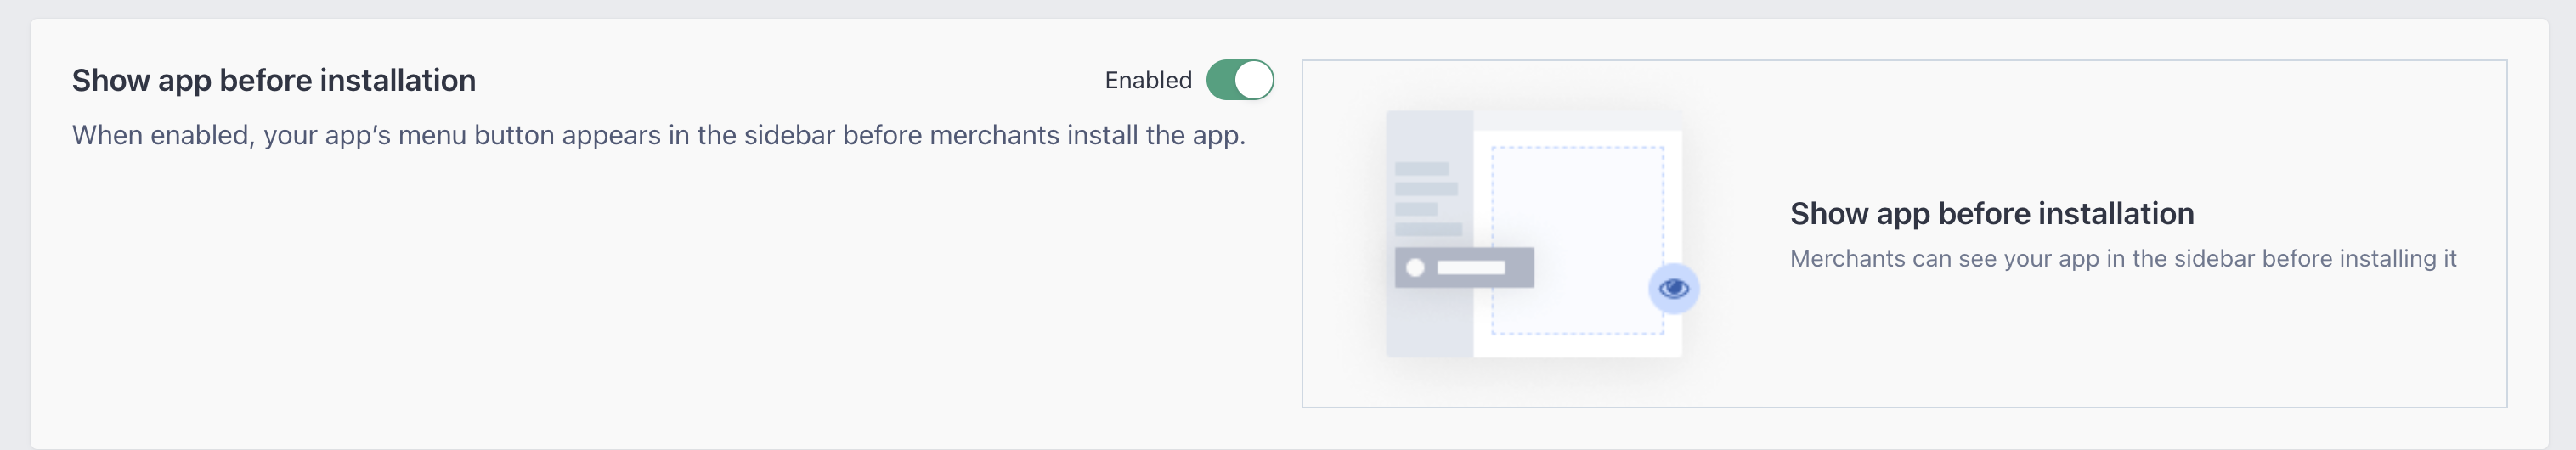Click the white circle in menu button graphic
The image size is (2576, 450).
click(x=1415, y=267)
